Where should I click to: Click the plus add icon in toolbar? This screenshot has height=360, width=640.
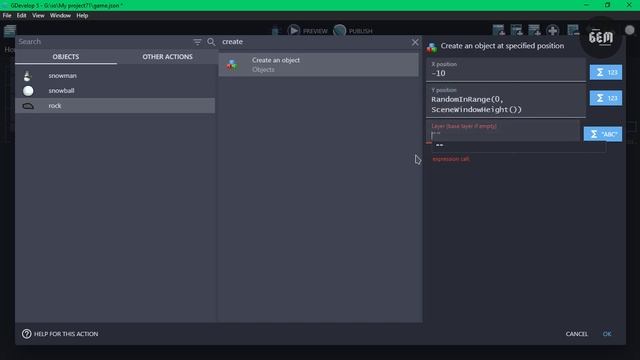point(553,30)
